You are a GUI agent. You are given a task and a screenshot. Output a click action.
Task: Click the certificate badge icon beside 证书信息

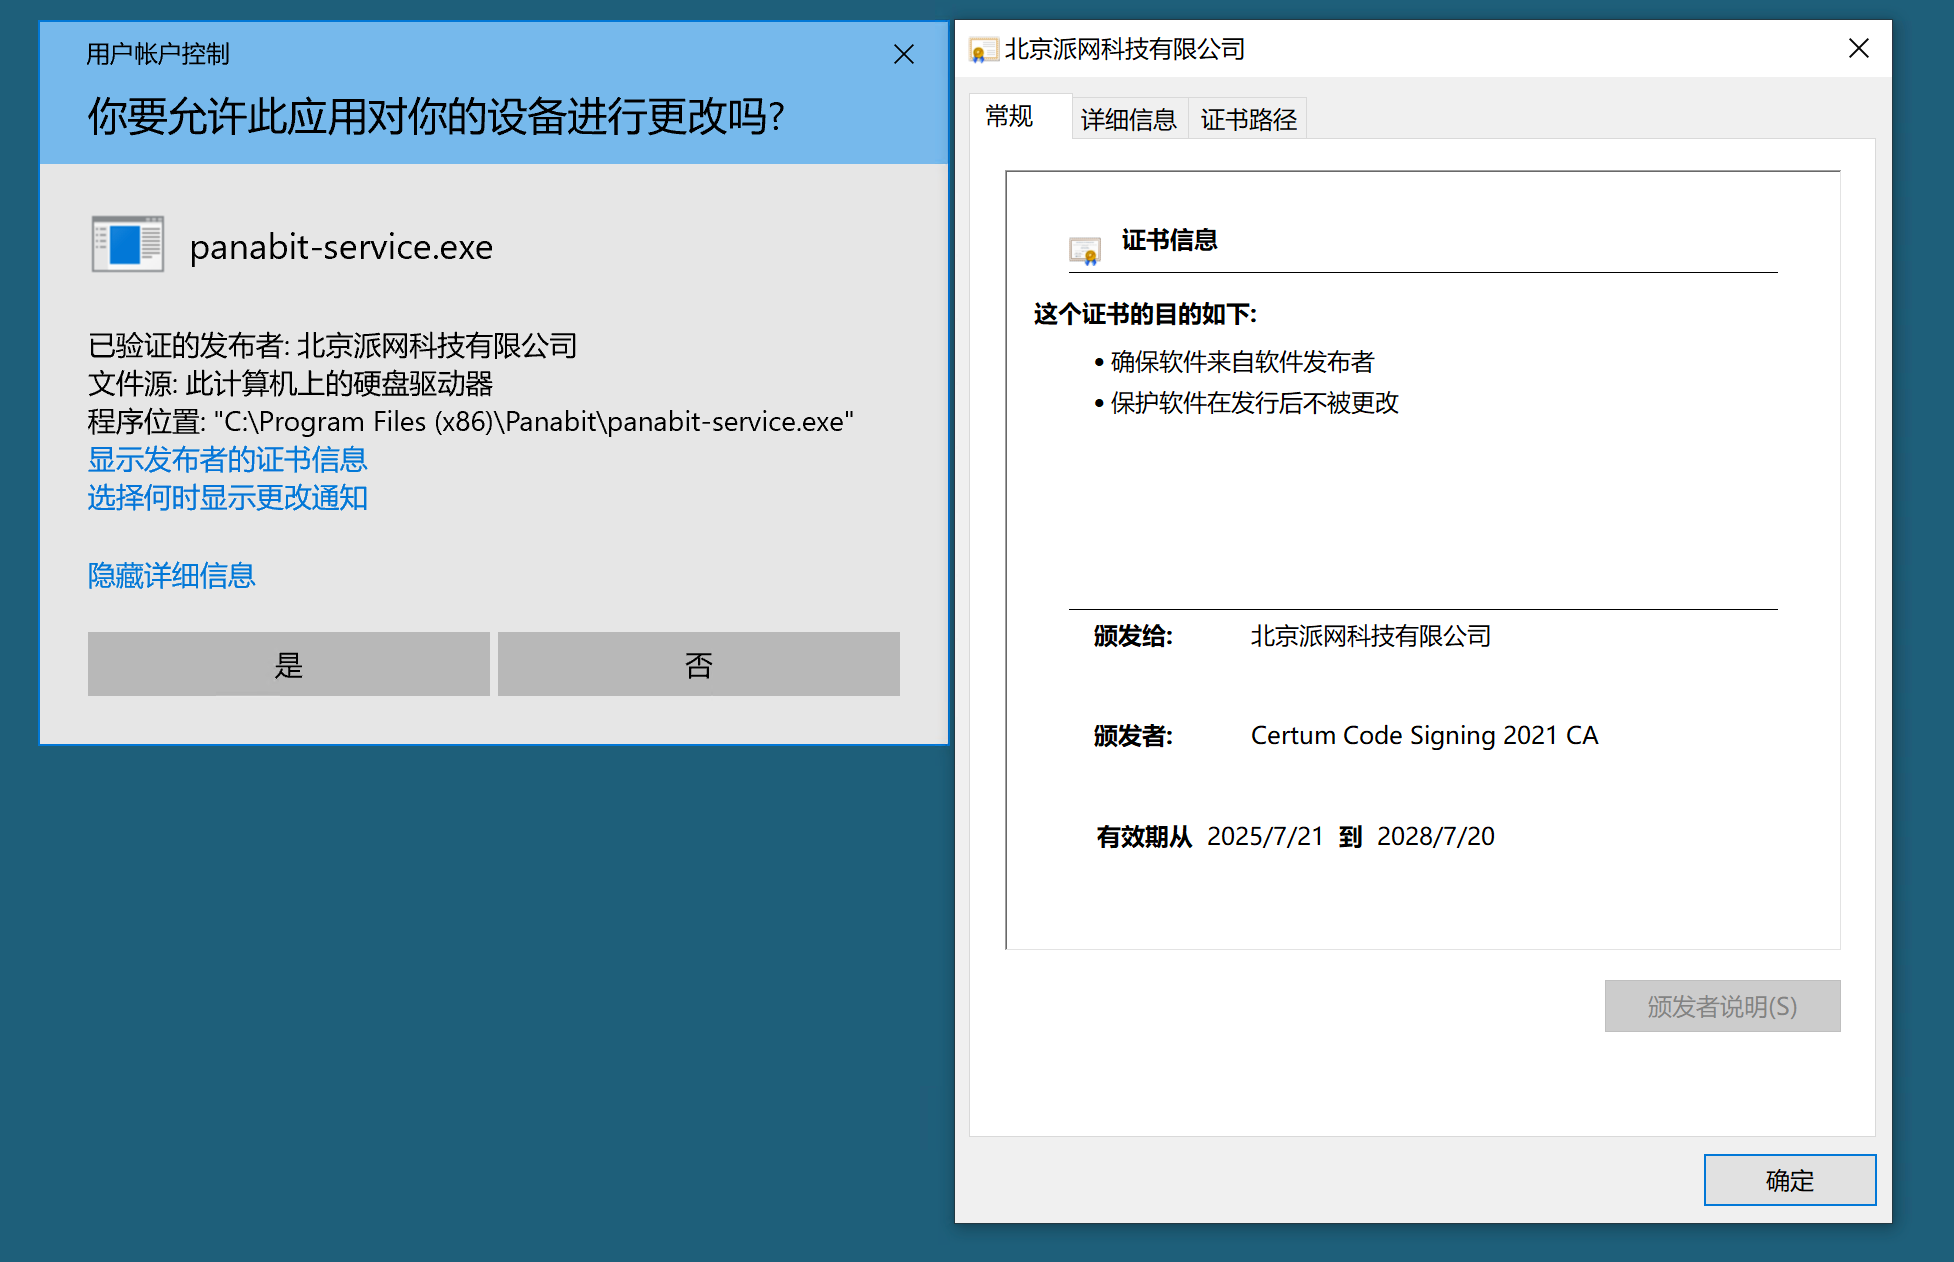click(x=1085, y=250)
